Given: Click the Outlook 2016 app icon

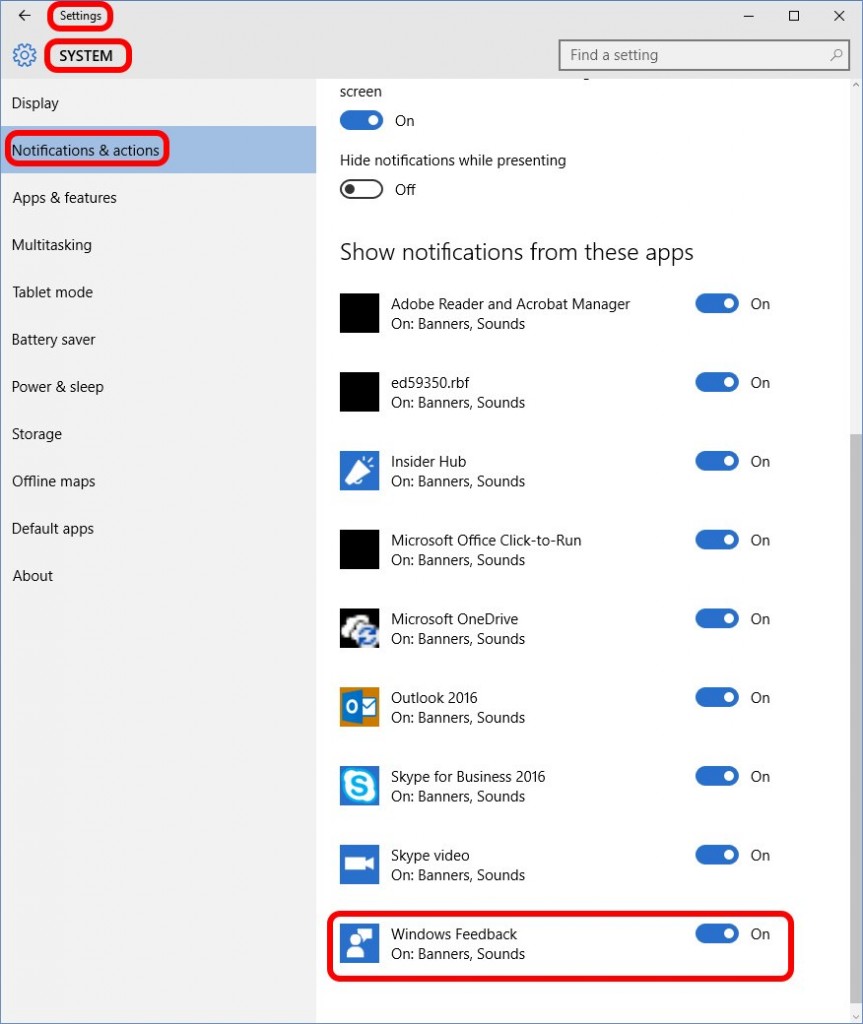Looking at the screenshot, I should click(359, 706).
